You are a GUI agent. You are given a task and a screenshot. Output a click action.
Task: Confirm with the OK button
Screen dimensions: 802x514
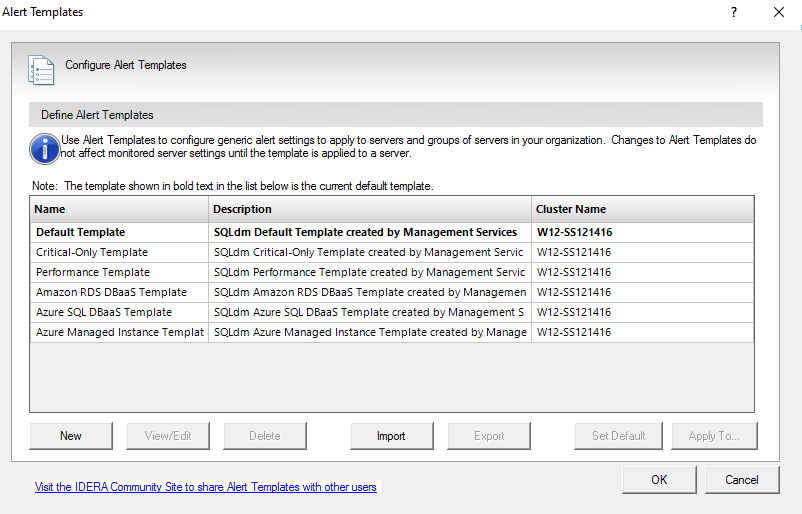pyautogui.click(x=659, y=480)
